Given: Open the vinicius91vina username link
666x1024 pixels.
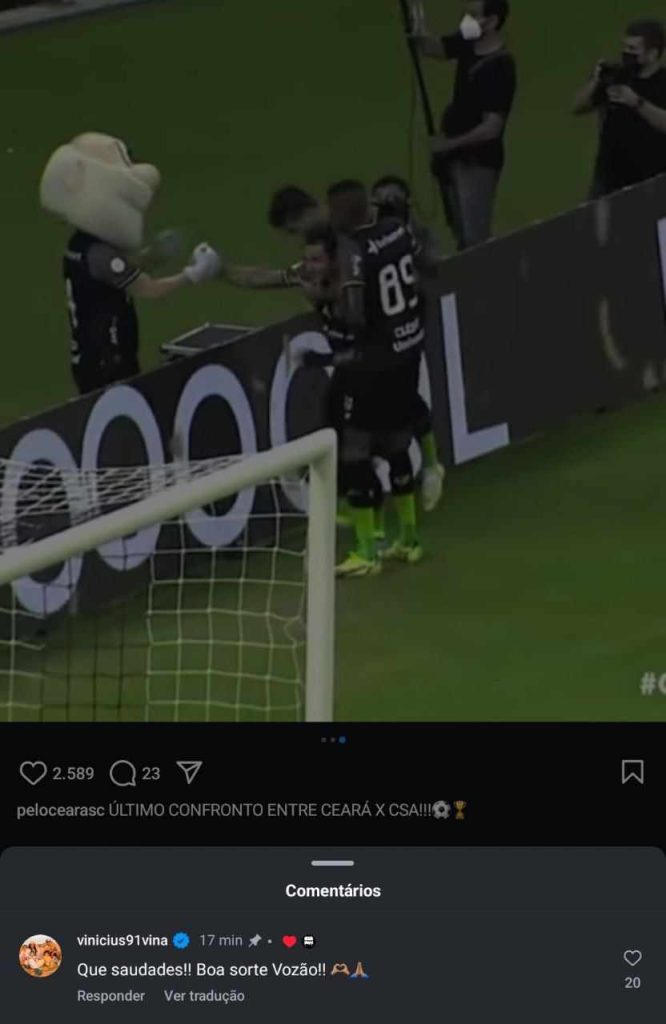Looking at the screenshot, I should [x=122, y=940].
